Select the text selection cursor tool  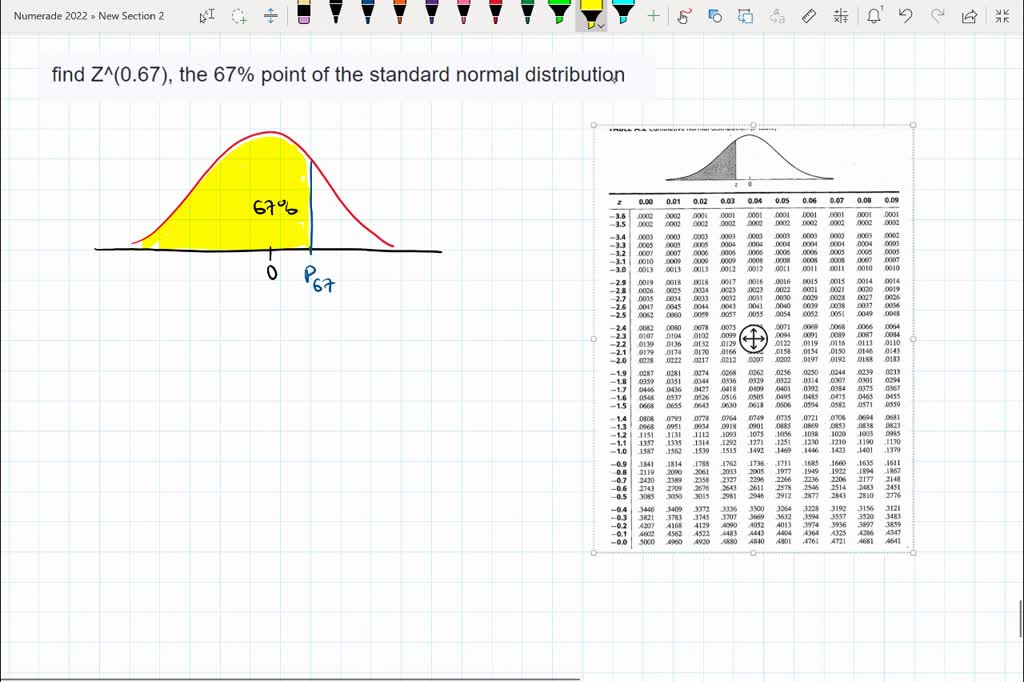click(207, 16)
